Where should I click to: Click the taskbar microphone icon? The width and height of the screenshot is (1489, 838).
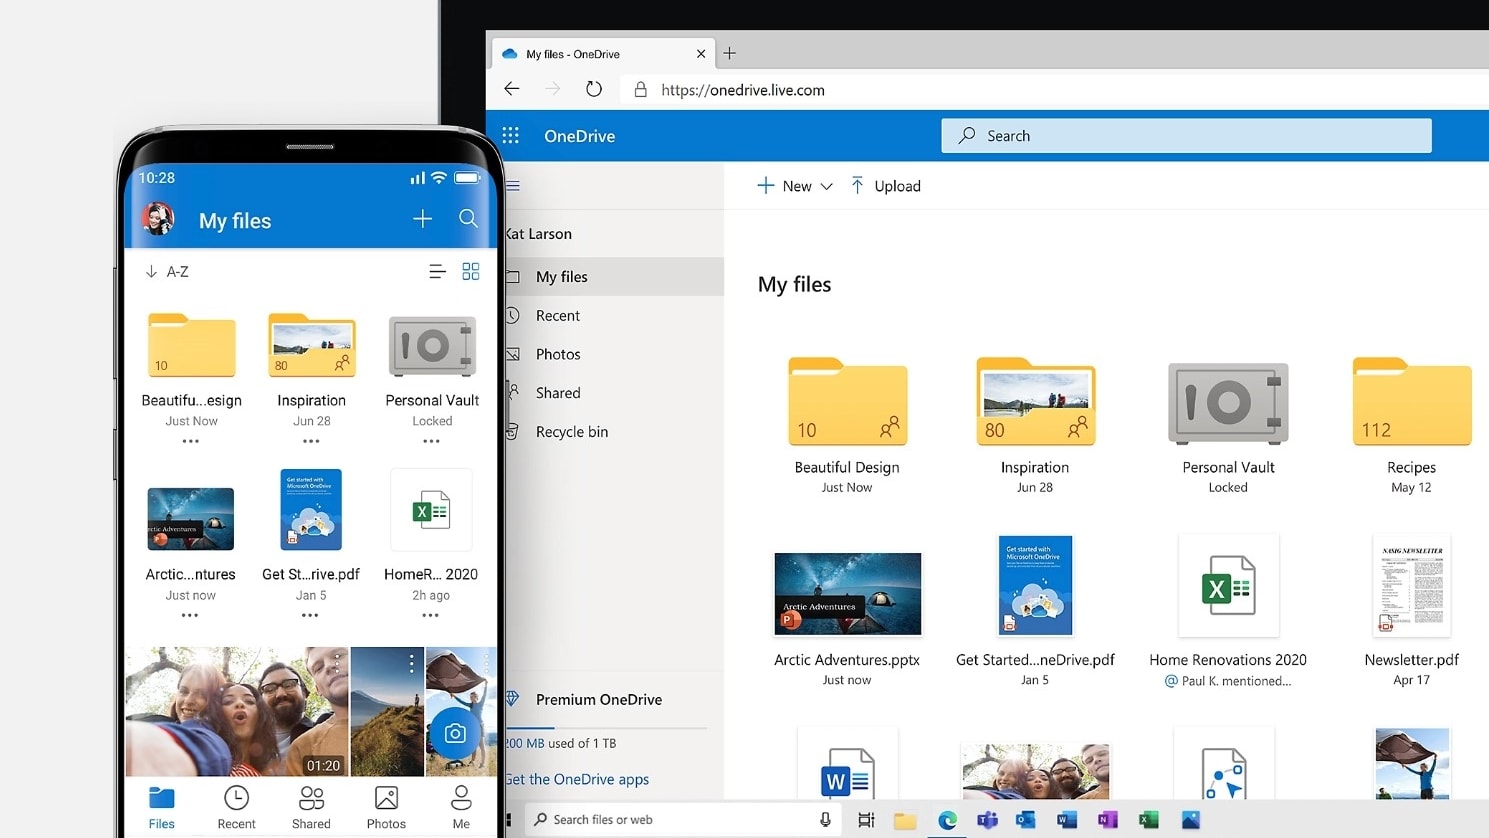click(x=825, y=820)
